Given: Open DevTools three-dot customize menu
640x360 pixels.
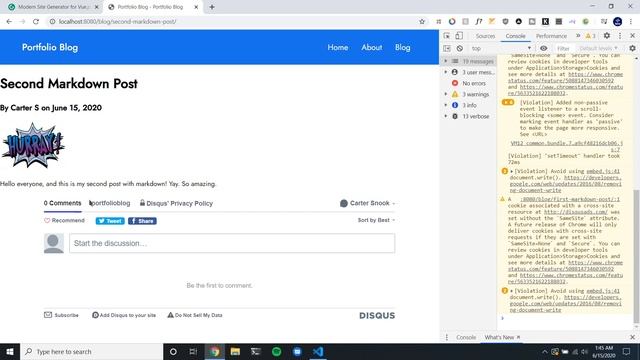Looking at the screenshot, I should (x=620, y=36).
